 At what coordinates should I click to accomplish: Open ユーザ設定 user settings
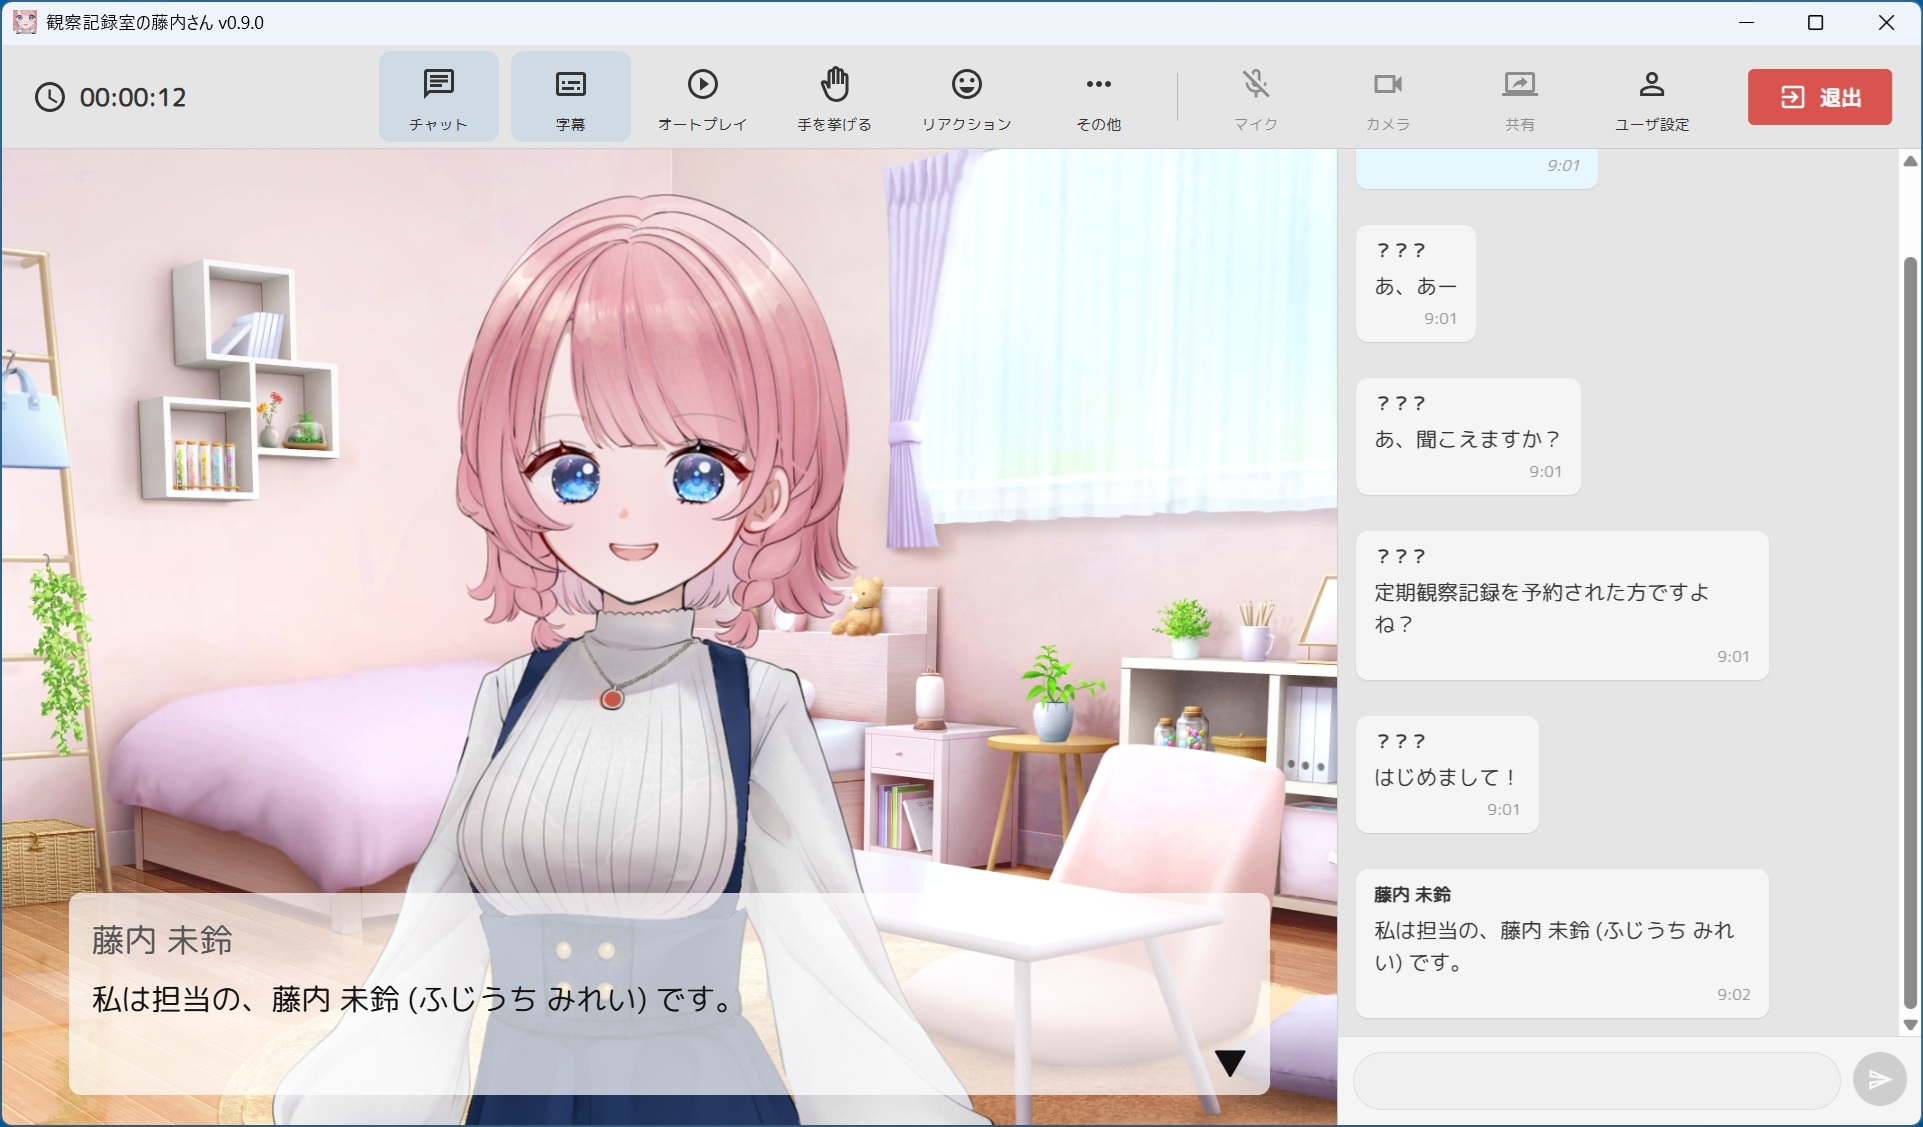[x=1651, y=97]
